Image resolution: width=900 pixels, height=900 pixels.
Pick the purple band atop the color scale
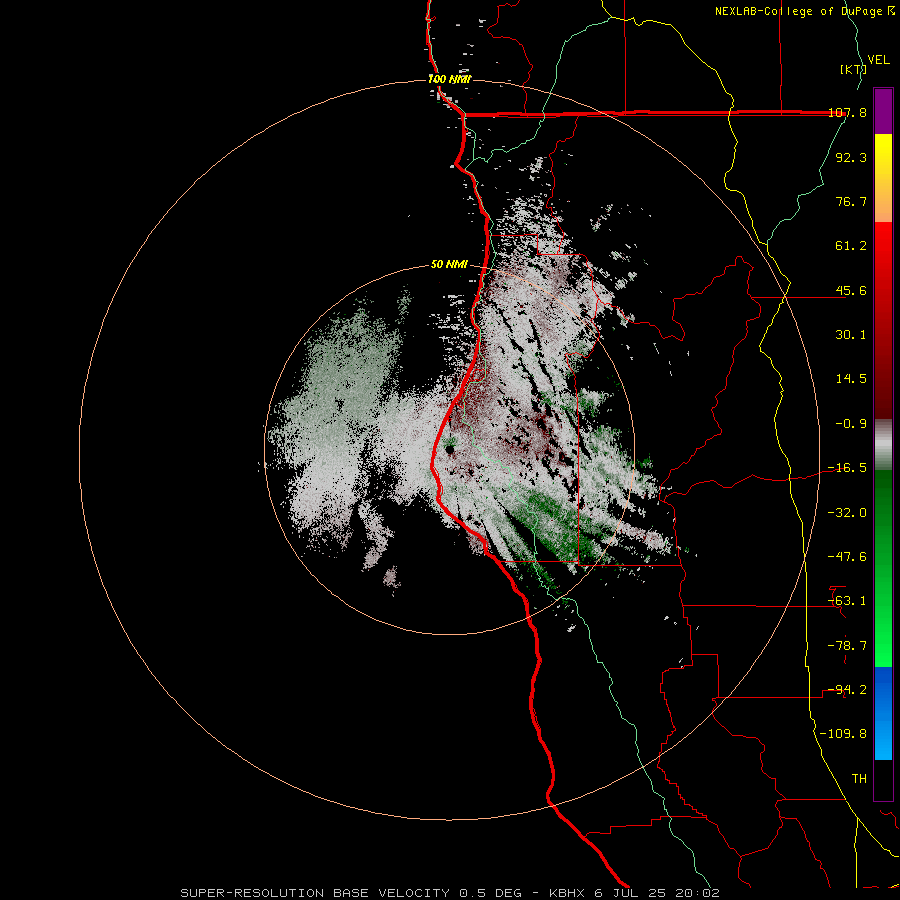click(883, 111)
